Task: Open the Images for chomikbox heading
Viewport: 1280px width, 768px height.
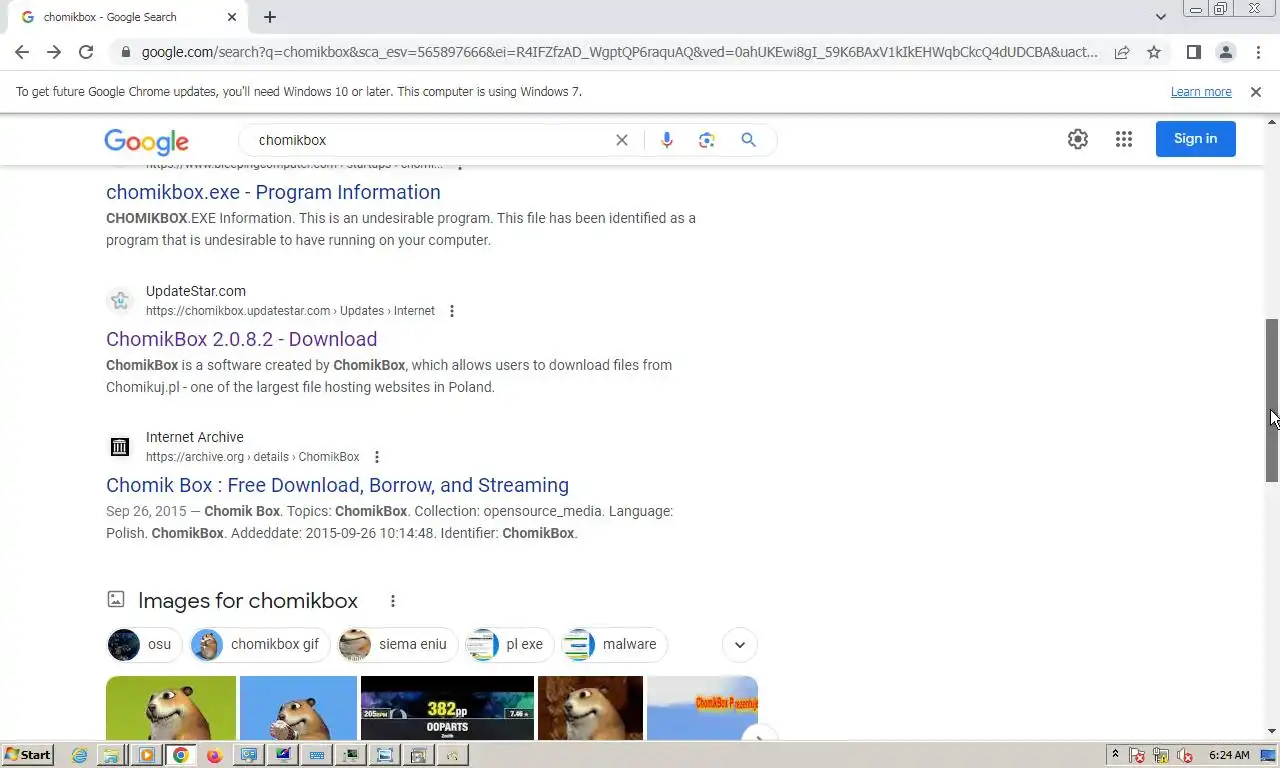Action: (x=248, y=601)
